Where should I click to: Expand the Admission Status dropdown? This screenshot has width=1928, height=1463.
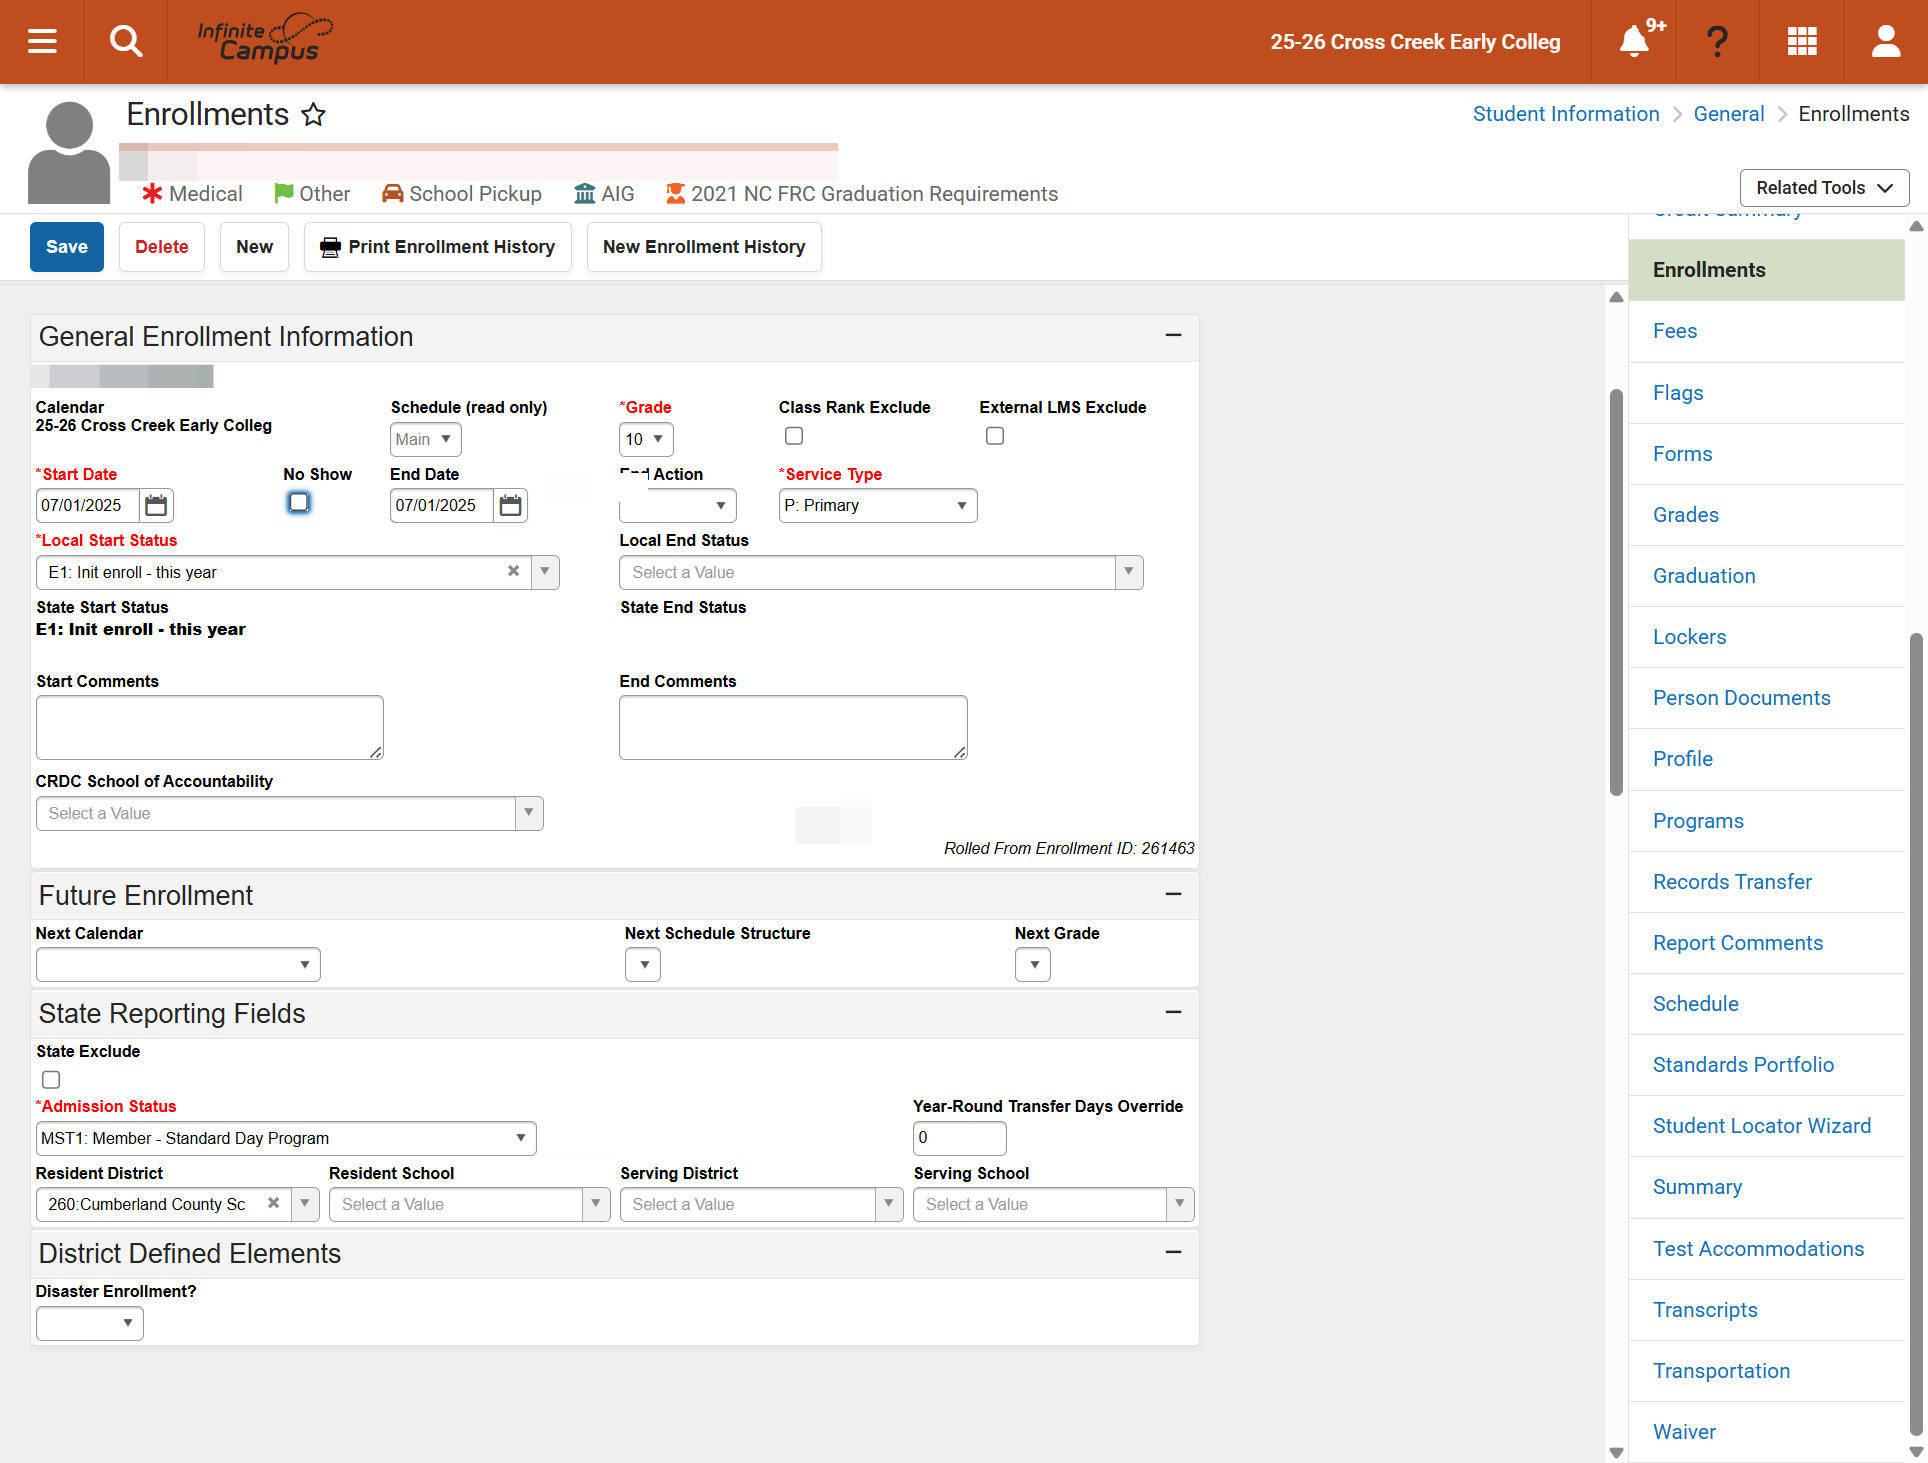286,1138
